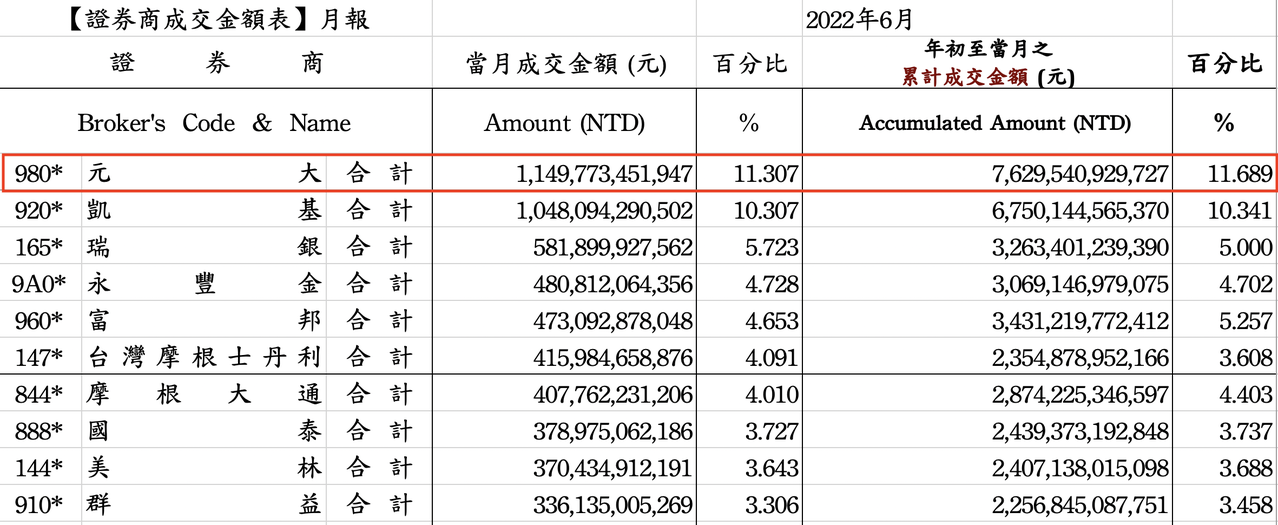Select broker code 960* cell

tap(39, 320)
